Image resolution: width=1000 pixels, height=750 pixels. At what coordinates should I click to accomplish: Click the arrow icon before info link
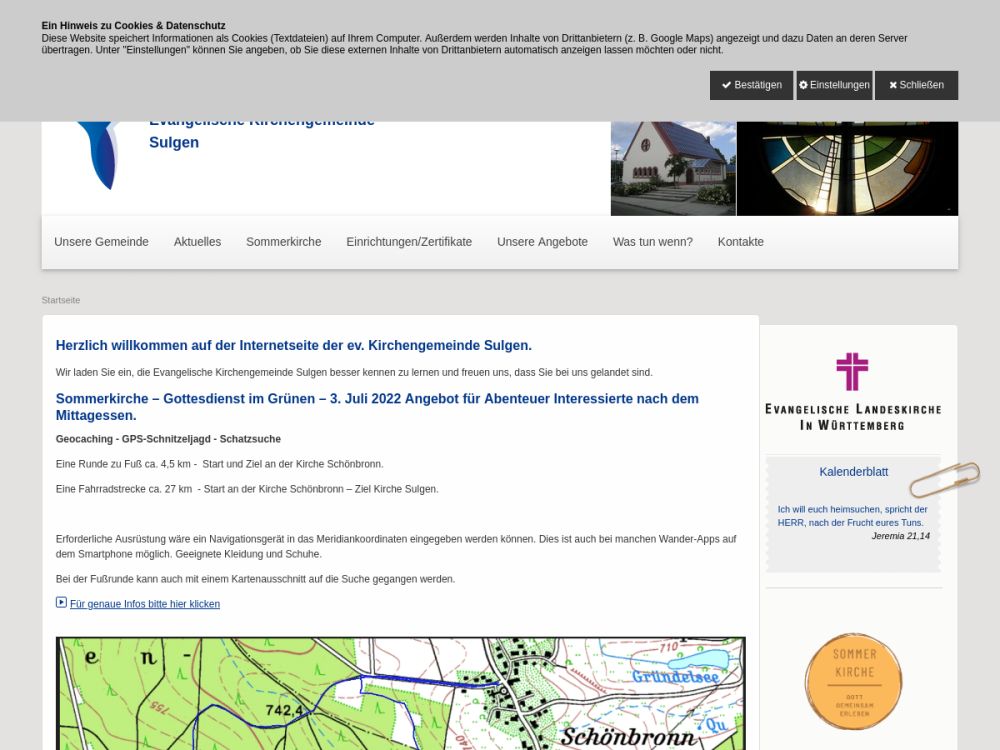coord(61,603)
